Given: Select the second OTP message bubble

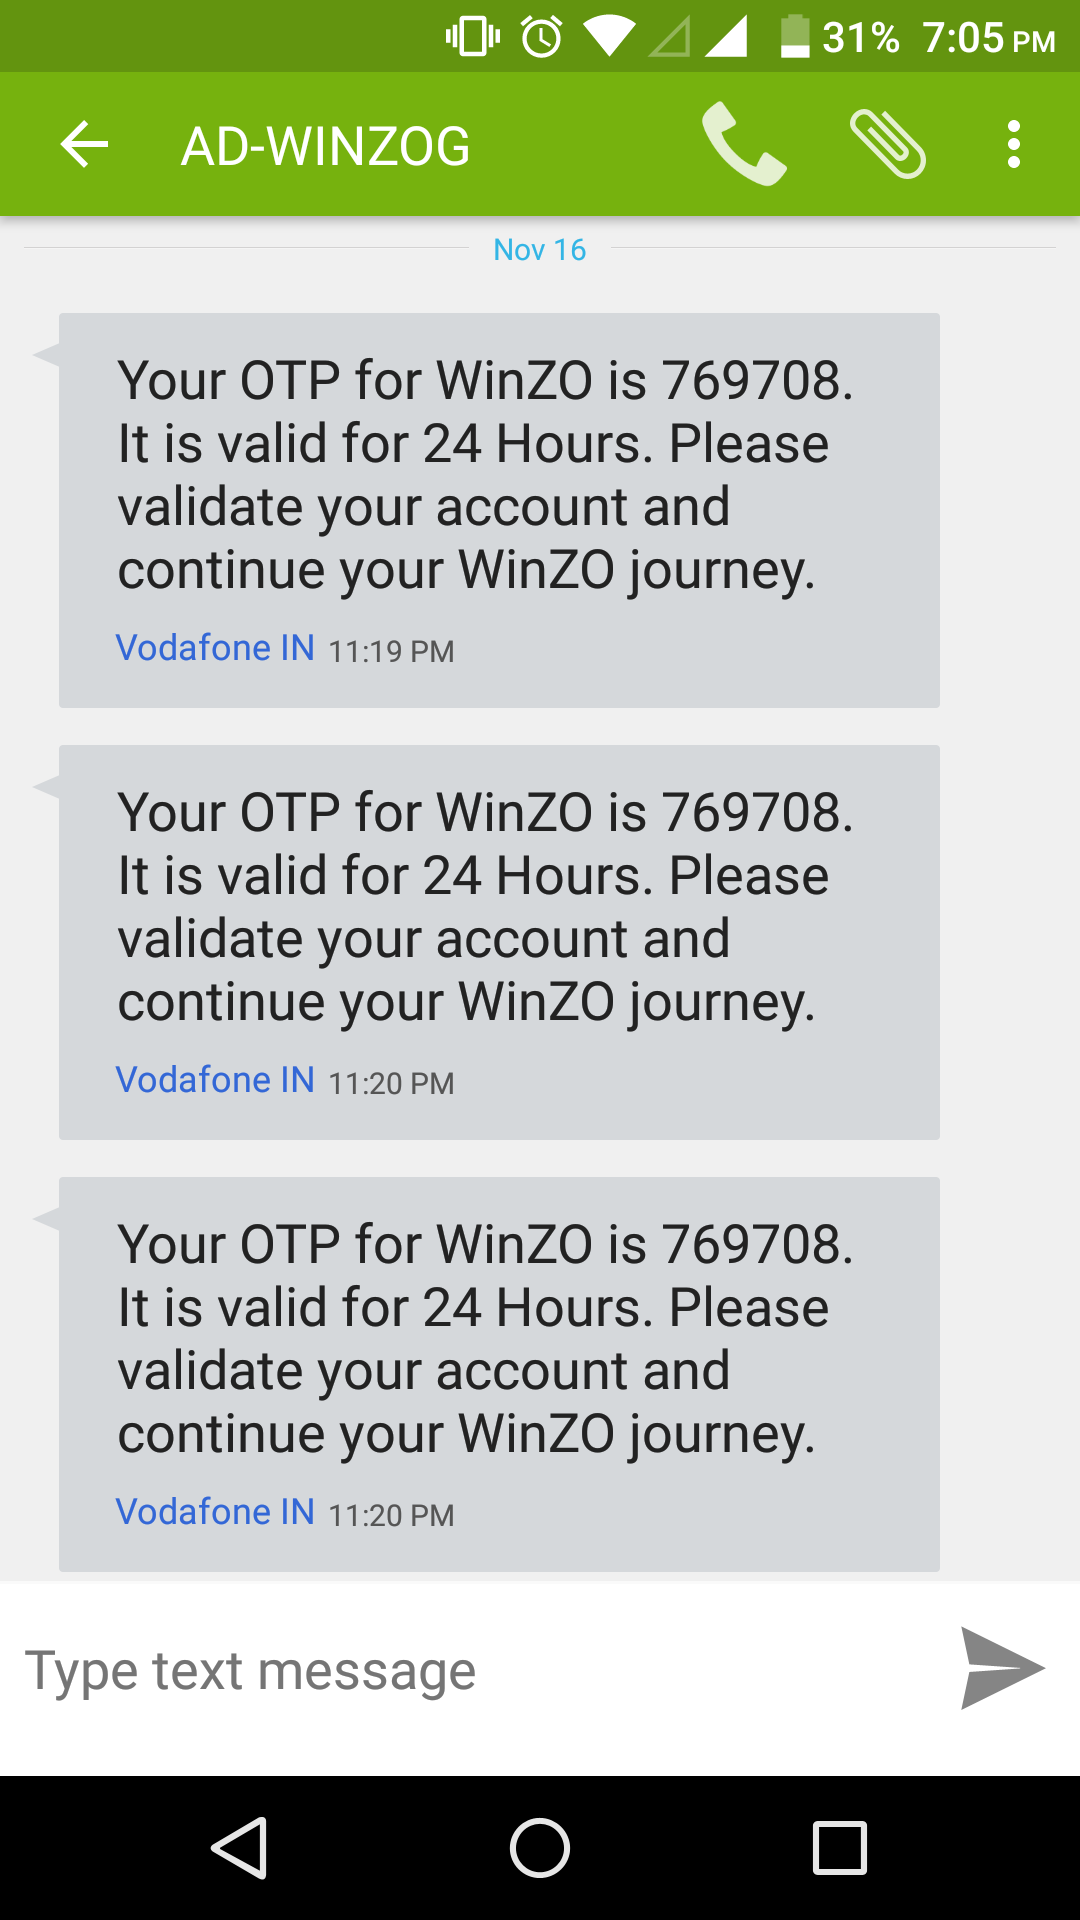Looking at the screenshot, I should click(x=499, y=942).
